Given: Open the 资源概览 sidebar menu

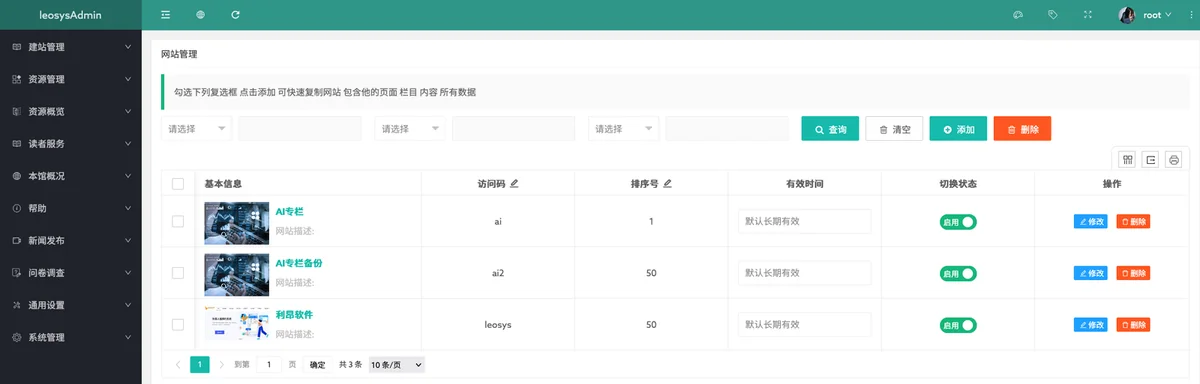Looking at the screenshot, I should coord(71,111).
